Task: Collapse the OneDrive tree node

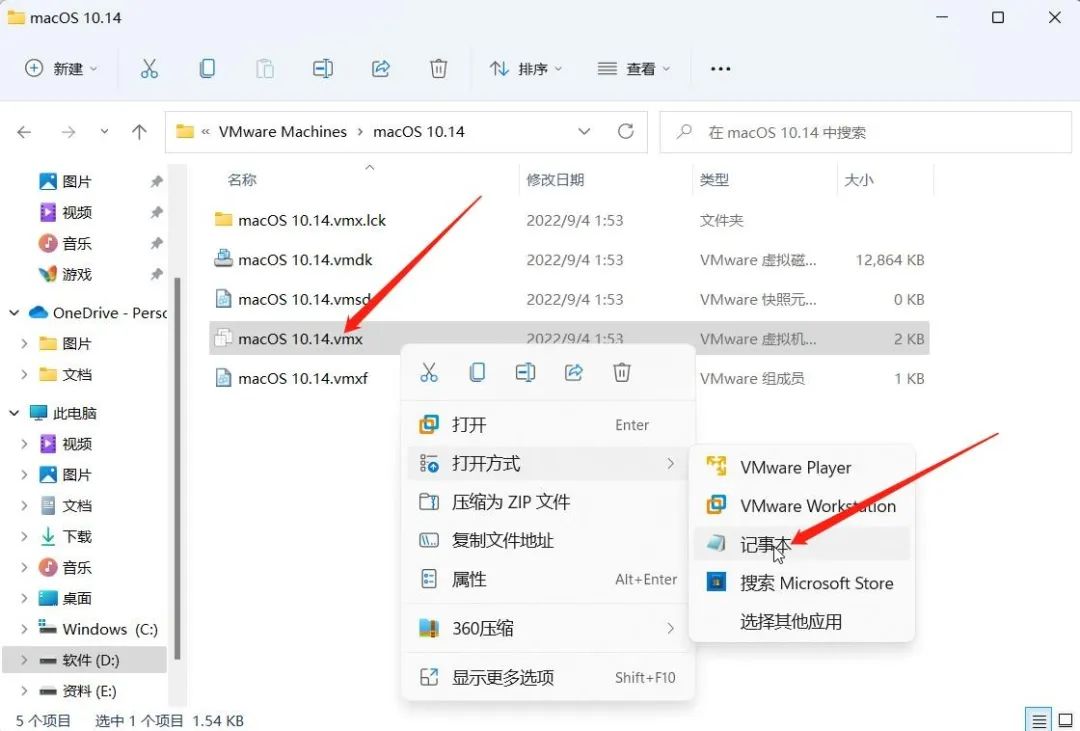Action: 14,313
